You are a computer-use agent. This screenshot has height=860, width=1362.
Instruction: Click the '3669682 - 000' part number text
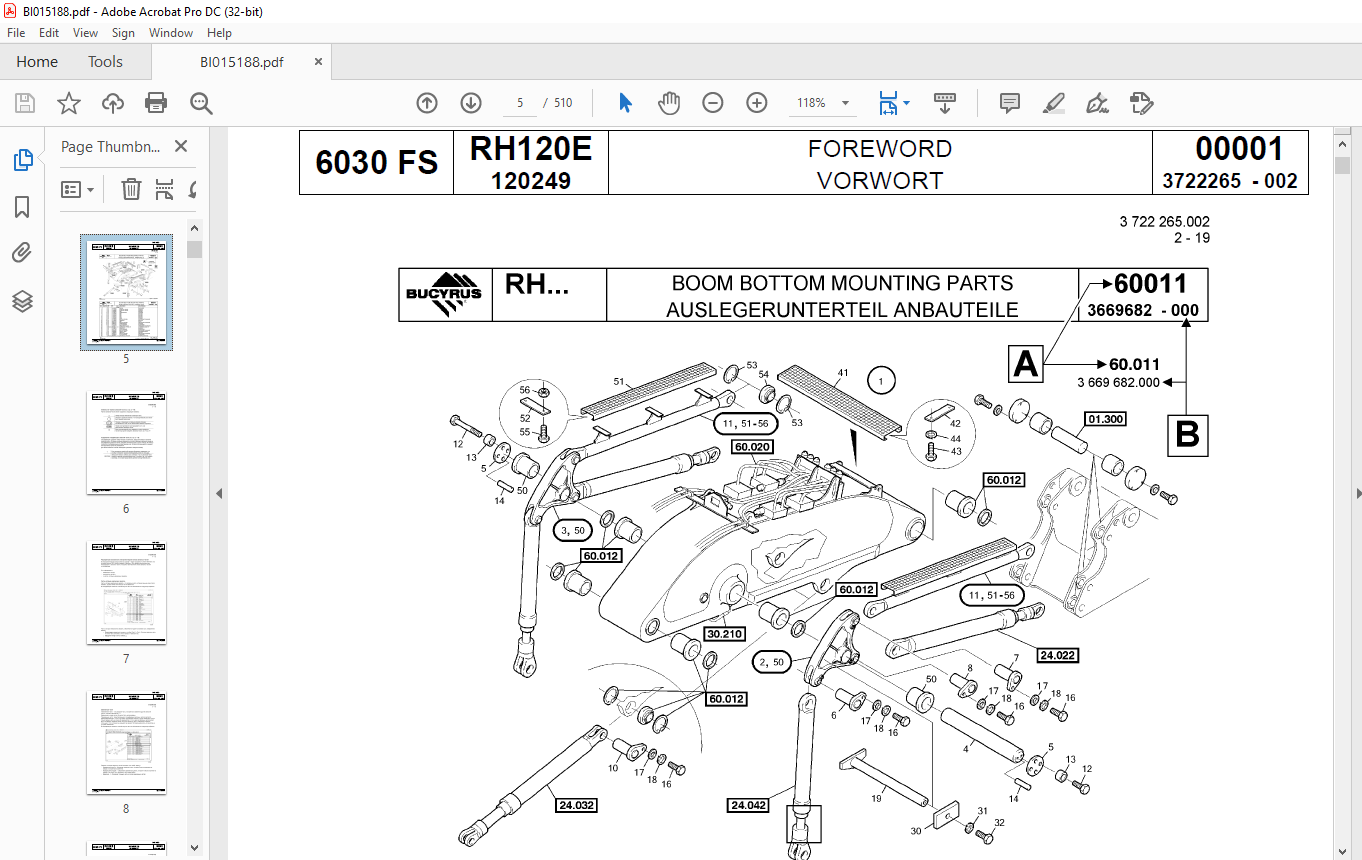tap(1143, 310)
